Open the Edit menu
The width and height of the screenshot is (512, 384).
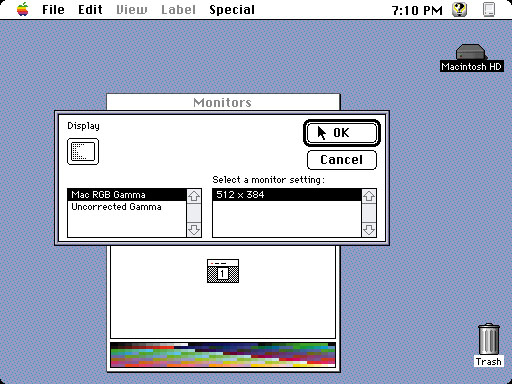click(x=90, y=9)
